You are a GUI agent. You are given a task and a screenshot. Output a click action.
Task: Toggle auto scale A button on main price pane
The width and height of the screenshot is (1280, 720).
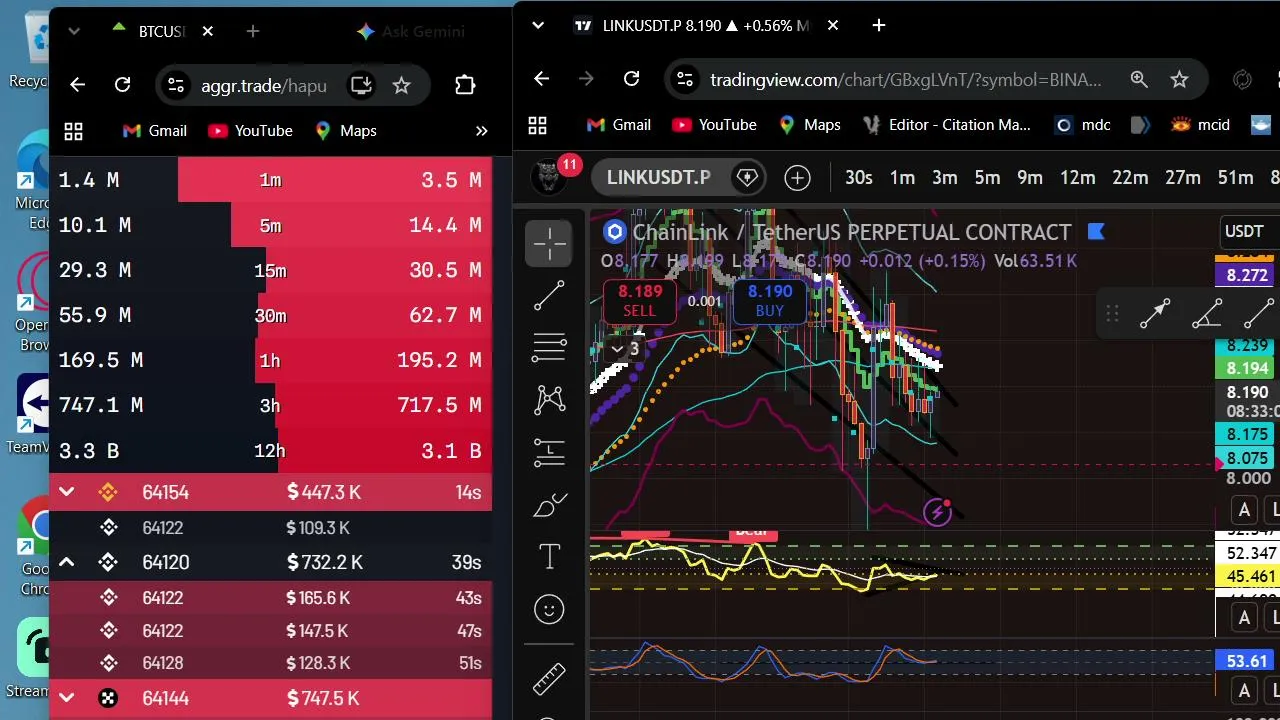1244,510
